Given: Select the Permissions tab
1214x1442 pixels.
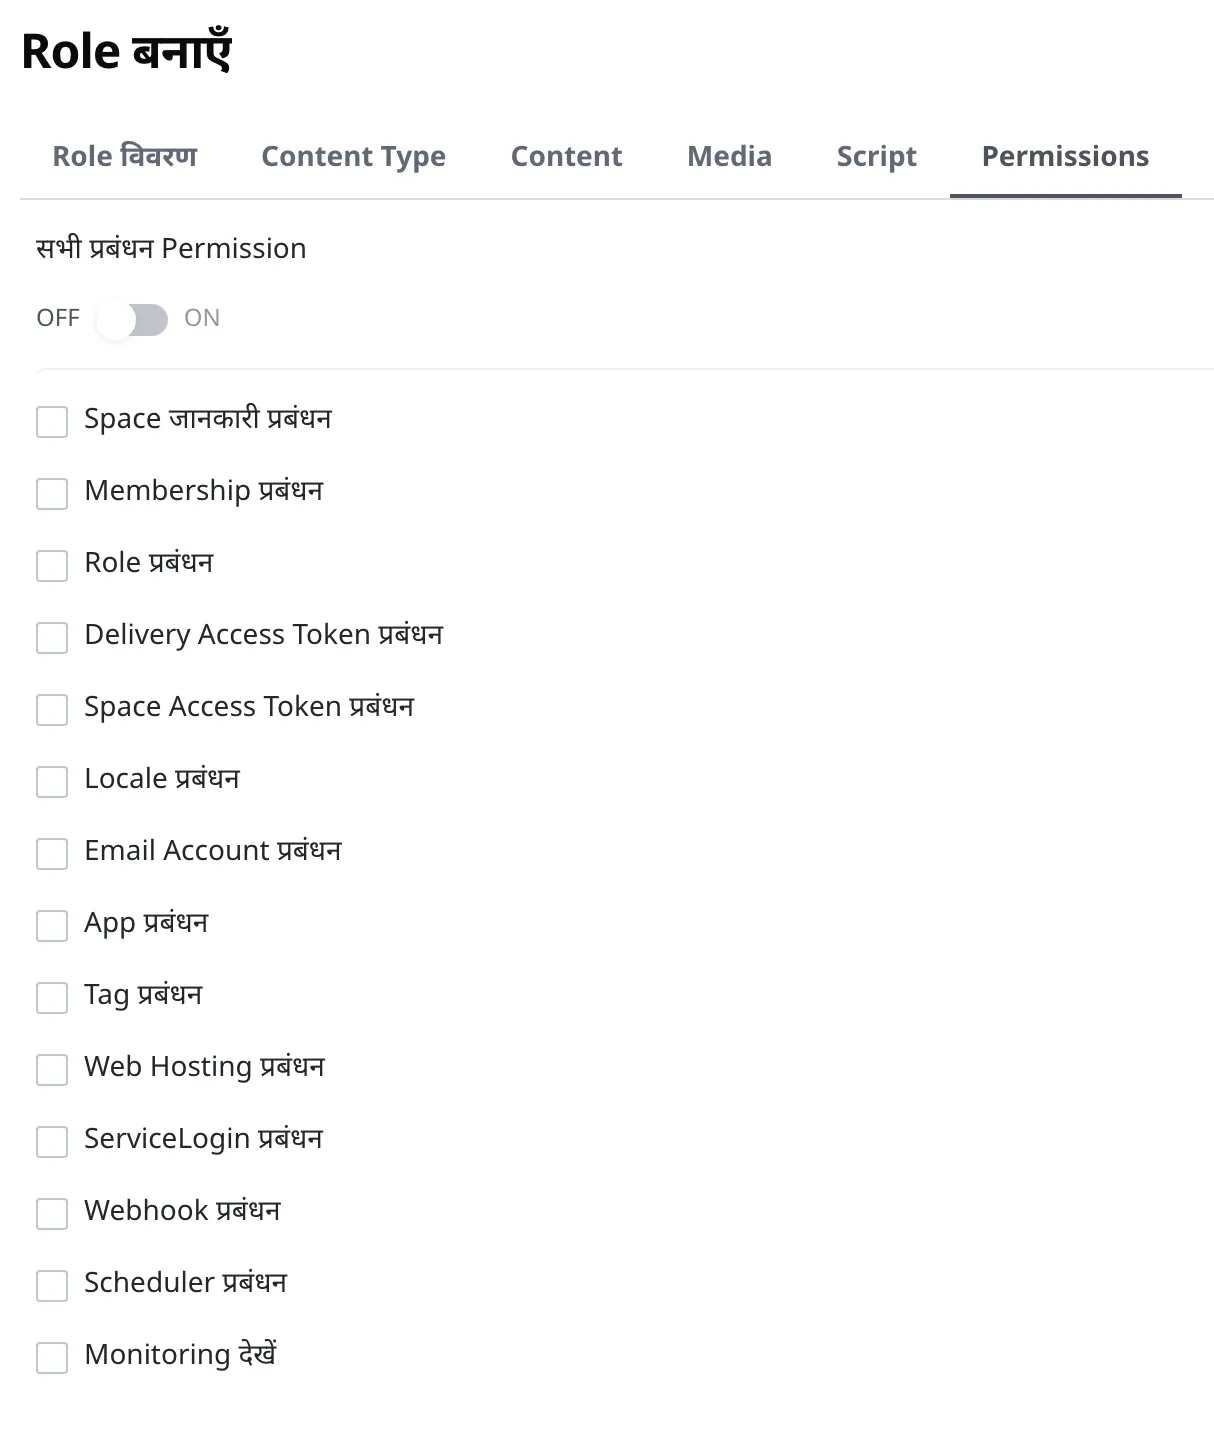Looking at the screenshot, I should 1065,157.
